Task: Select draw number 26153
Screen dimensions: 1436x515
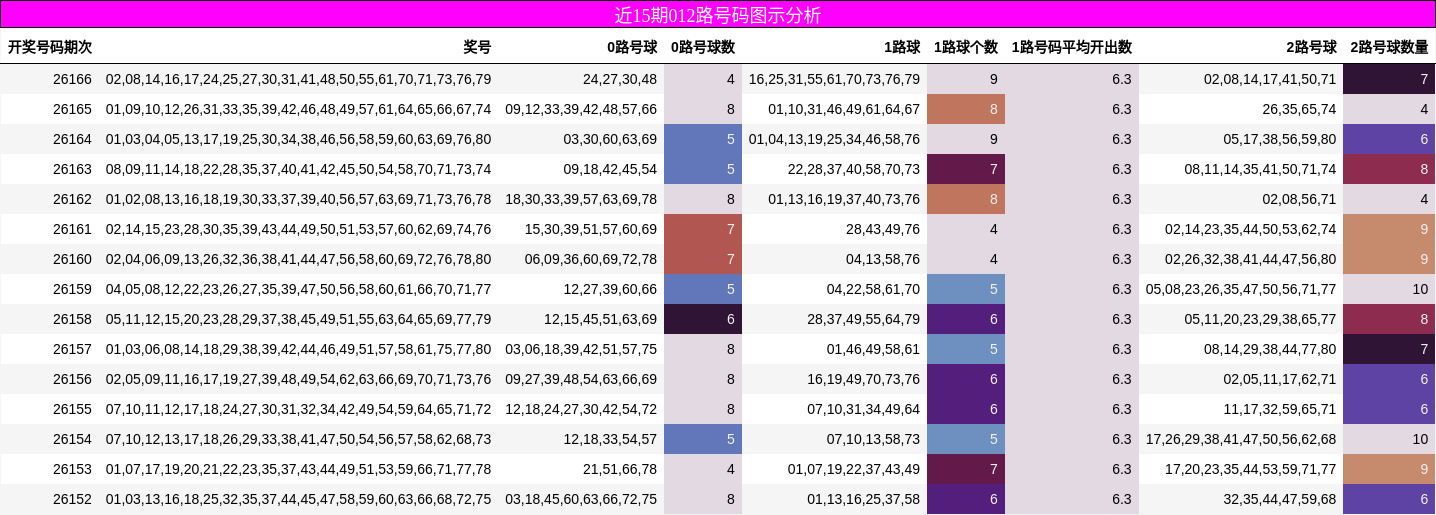Action: (72, 469)
